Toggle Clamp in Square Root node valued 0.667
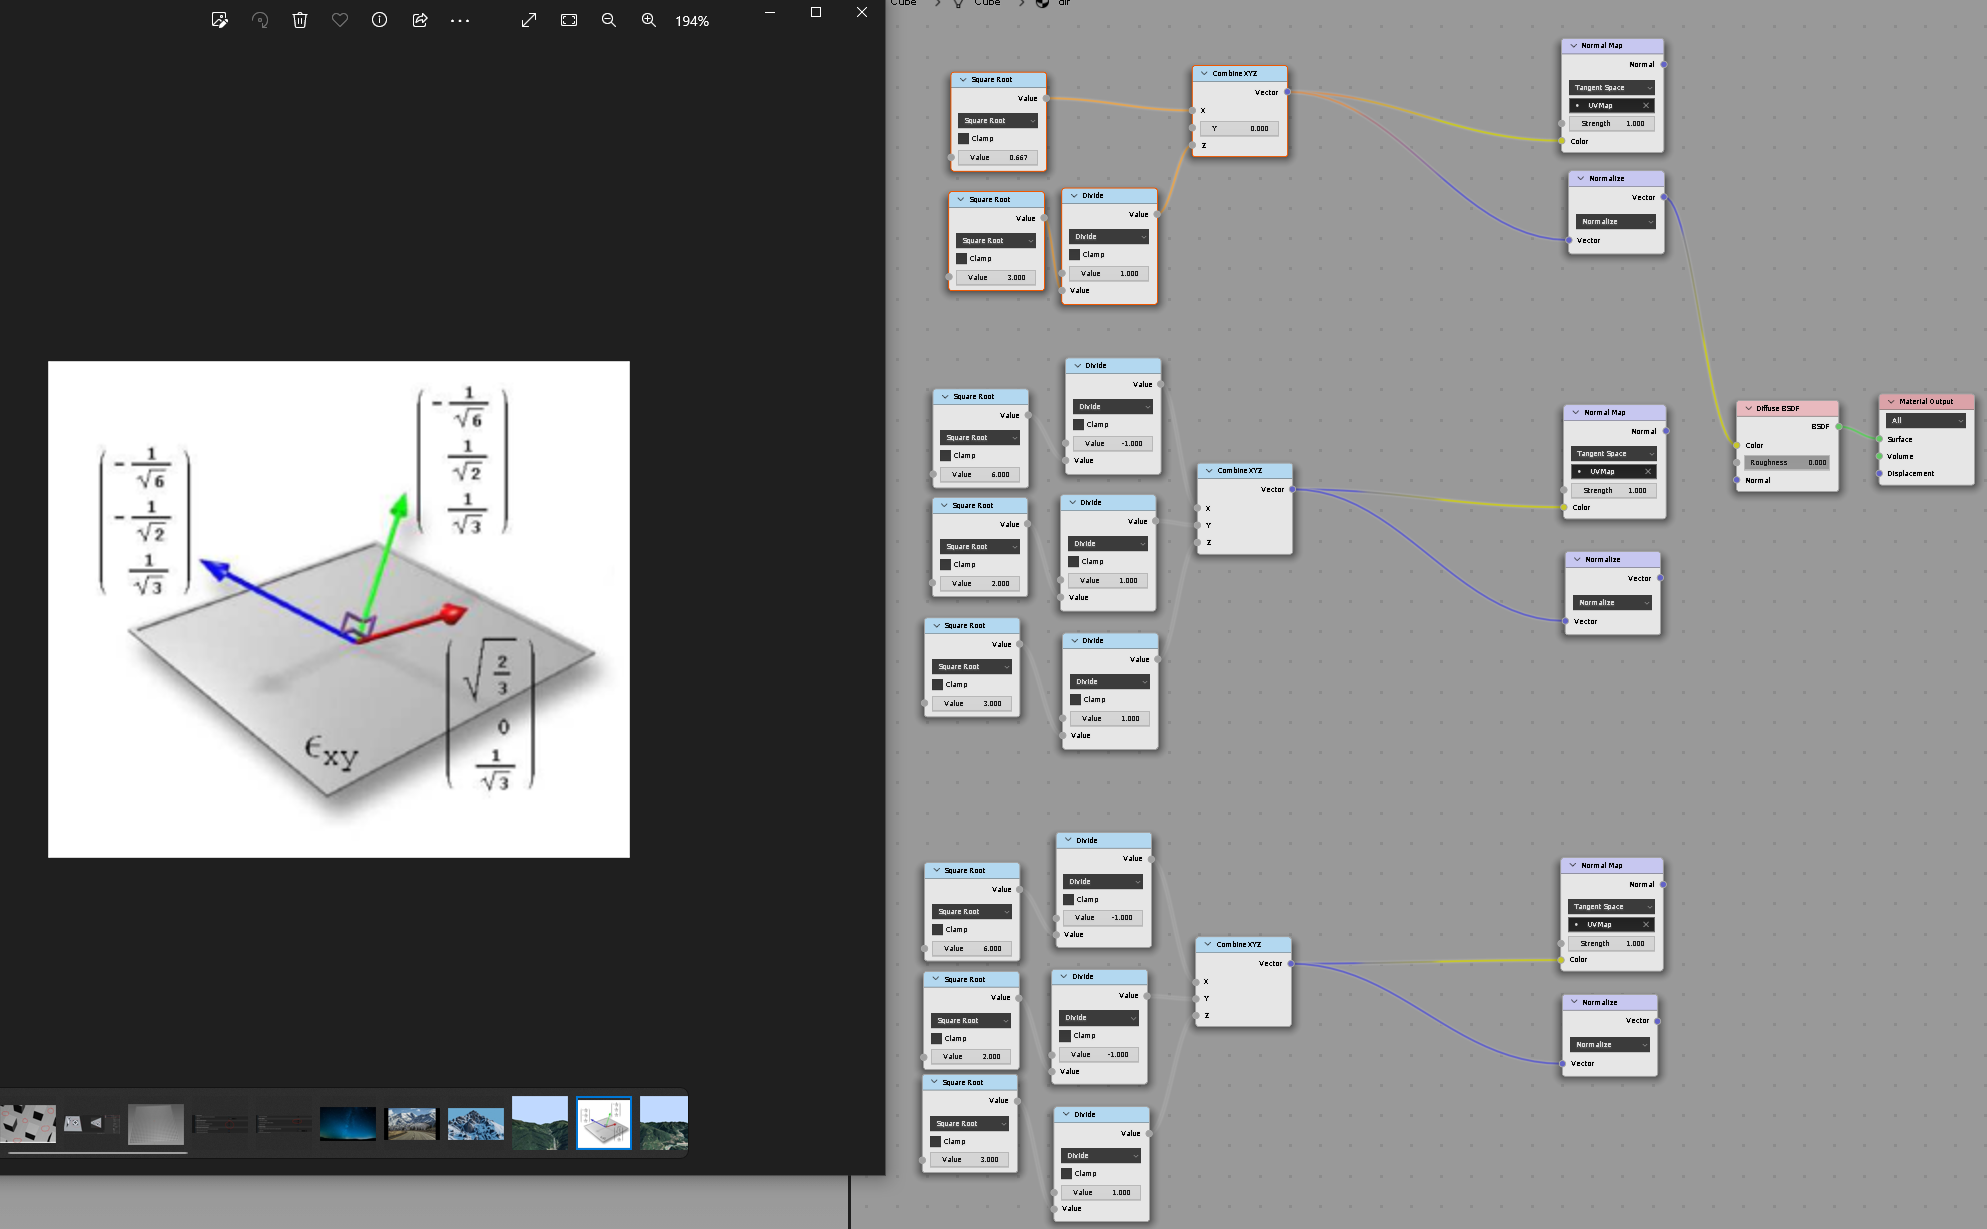The image size is (1987, 1229). coord(964,139)
